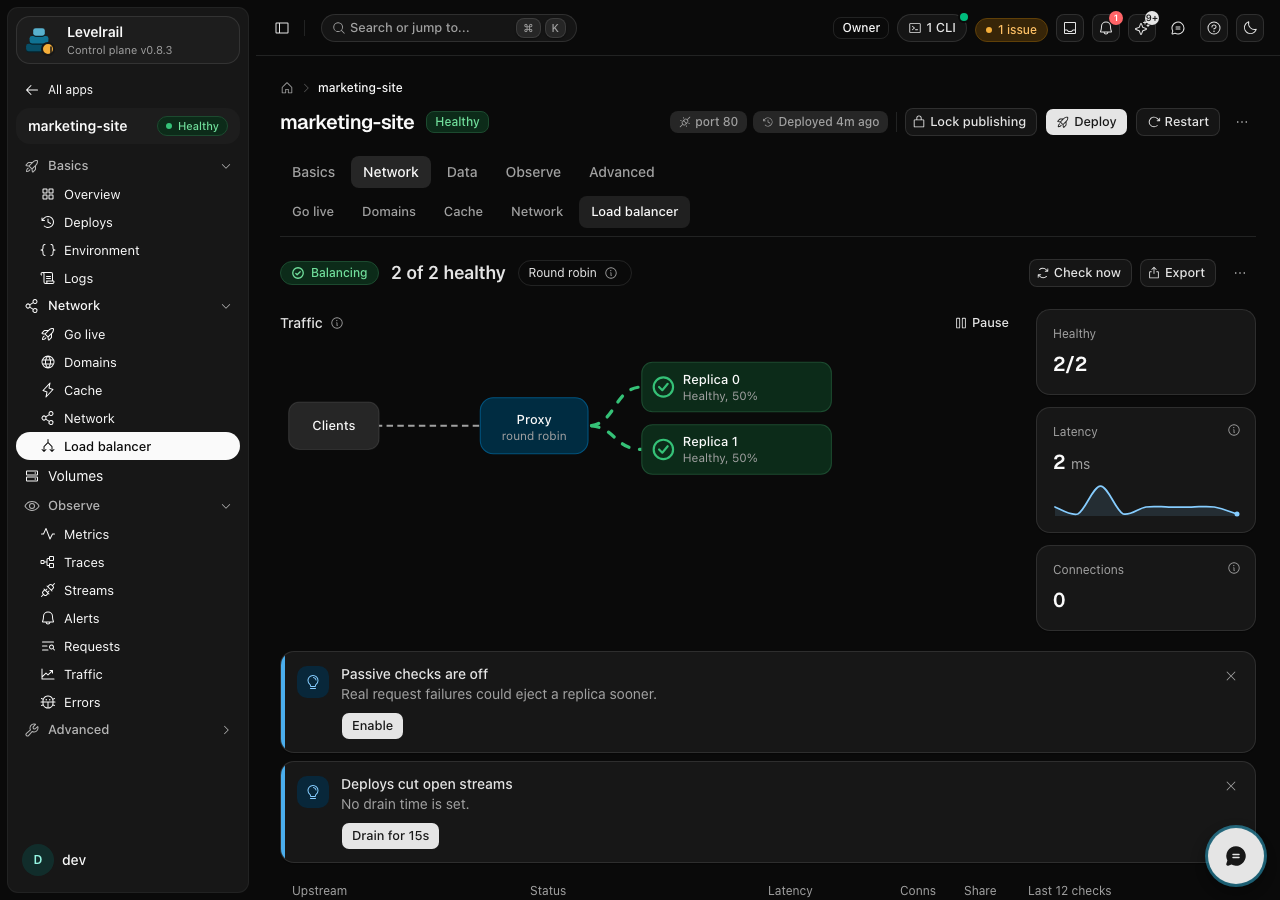The height and width of the screenshot is (900, 1280).
Task: Switch to the Advanced top tab
Action: (x=621, y=172)
